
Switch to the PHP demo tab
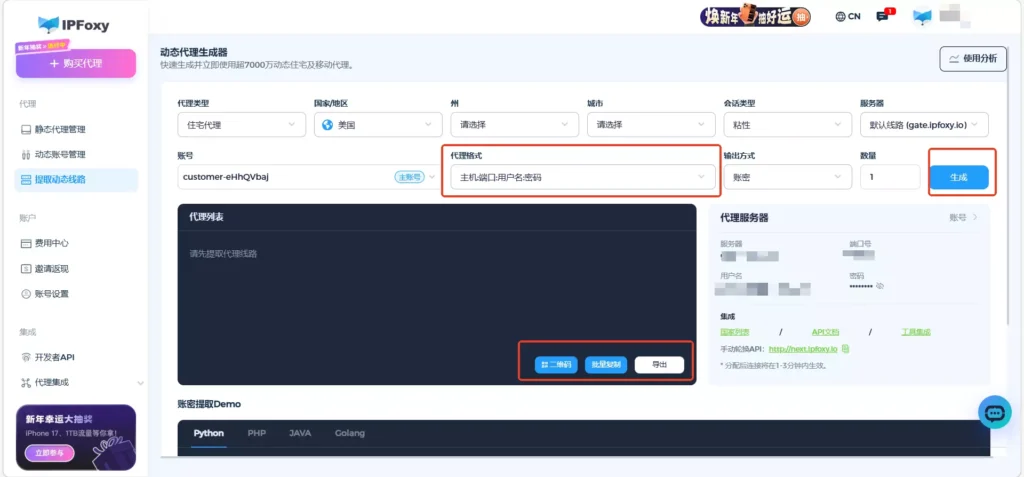pyautogui.click(x=256, y=433)
